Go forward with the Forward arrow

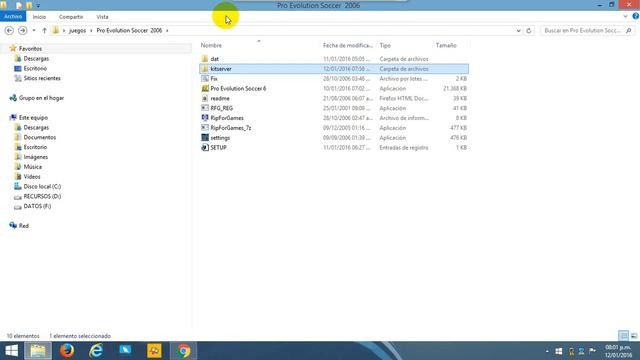pyautogui.click(x=22, y=31)
